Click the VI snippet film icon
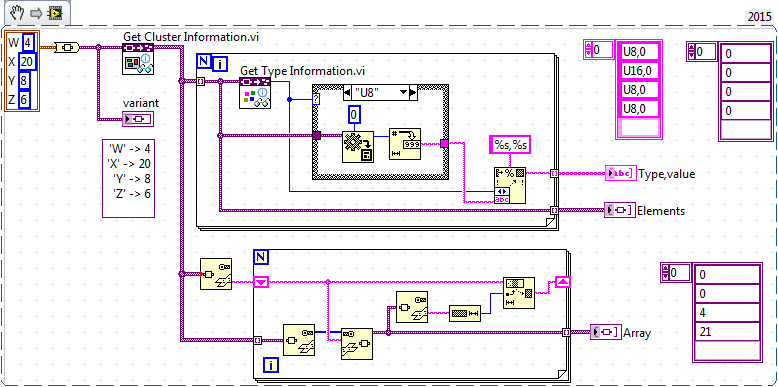Screen dimensions: 778x387 click(x=55, y=13)
